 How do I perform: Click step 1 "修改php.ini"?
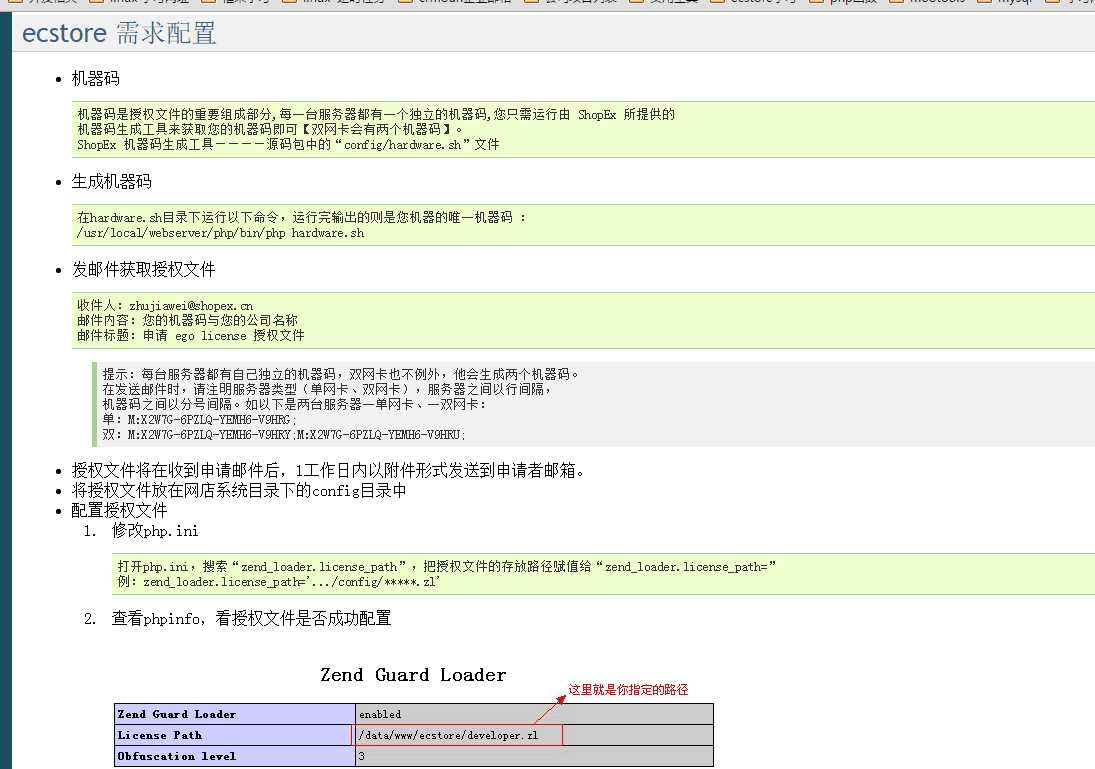pos(155,531)
